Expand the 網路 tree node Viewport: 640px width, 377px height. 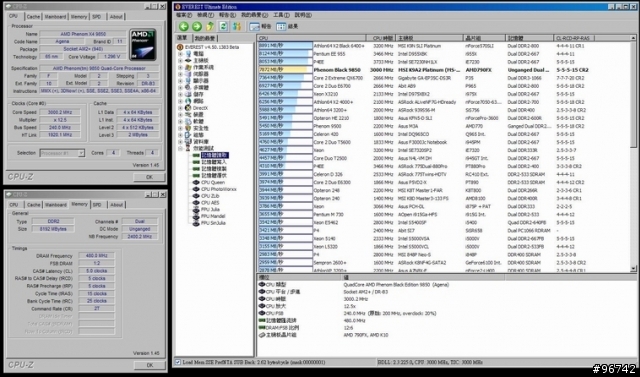click(180, 101)
